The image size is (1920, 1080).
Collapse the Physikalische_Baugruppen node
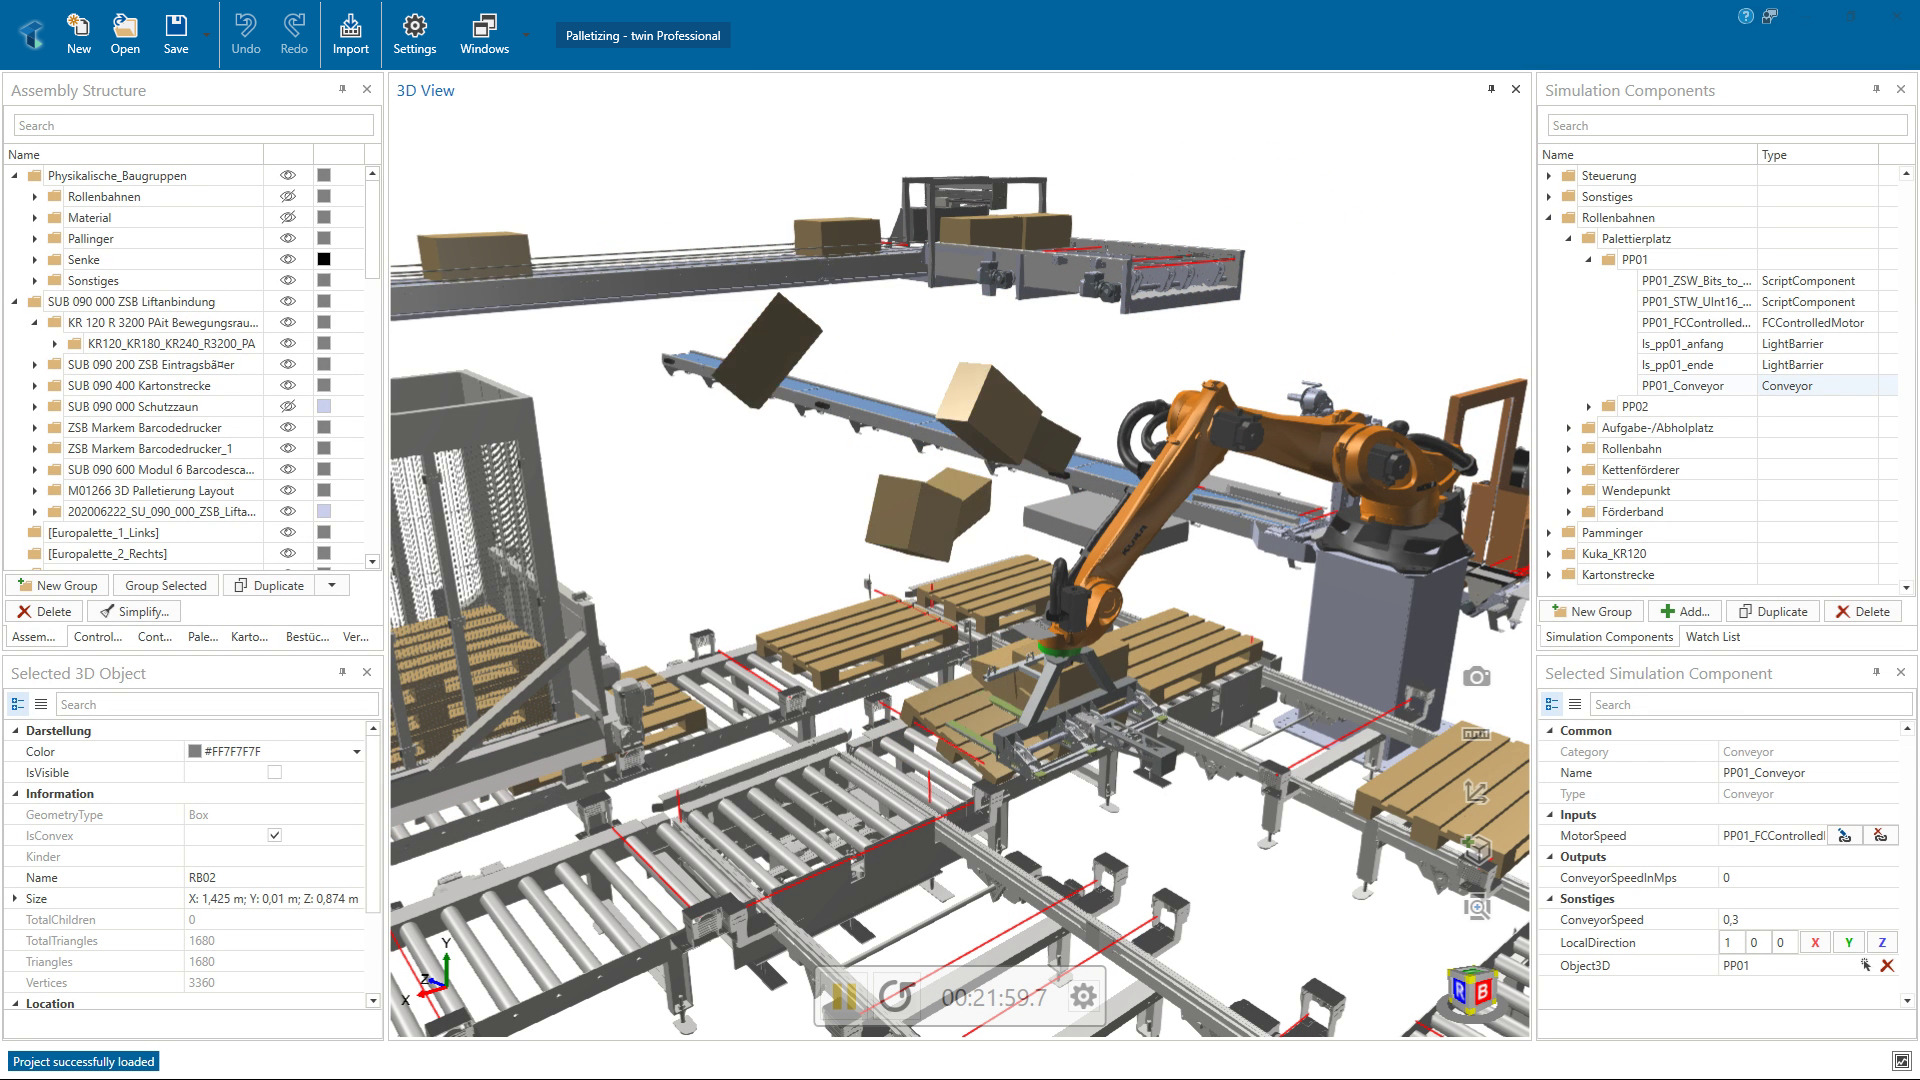pyautogui.click(x=15, y=176)
